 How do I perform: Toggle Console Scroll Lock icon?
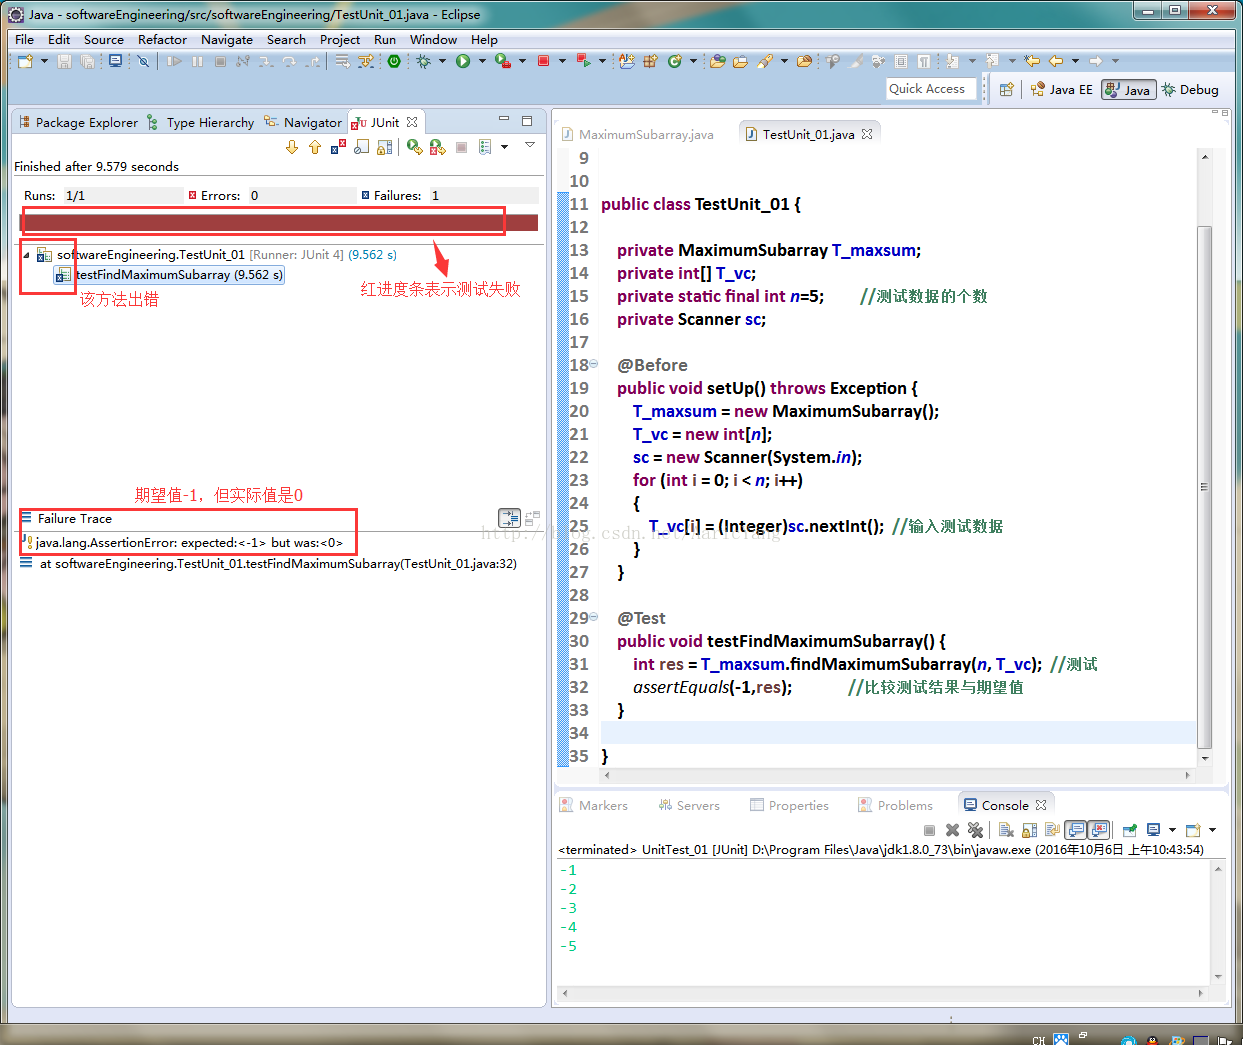click(1029, 830)
